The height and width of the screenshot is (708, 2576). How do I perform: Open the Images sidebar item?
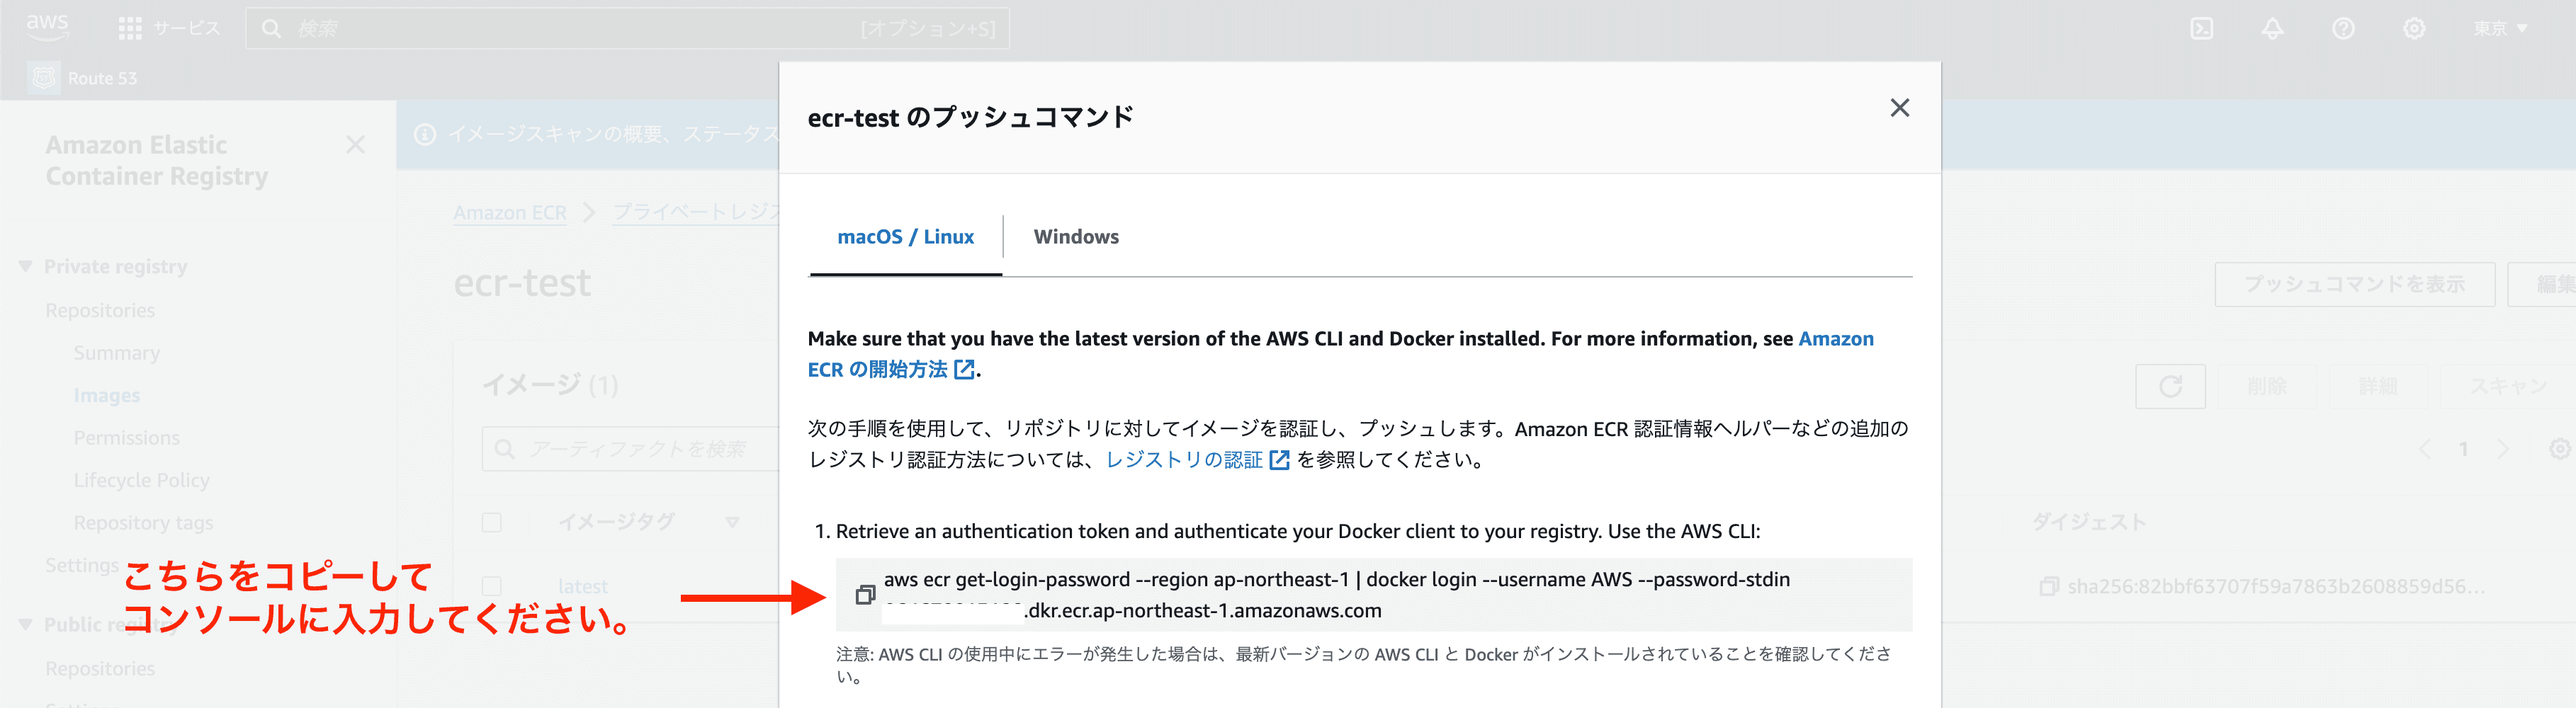click(x=106, y=395)
